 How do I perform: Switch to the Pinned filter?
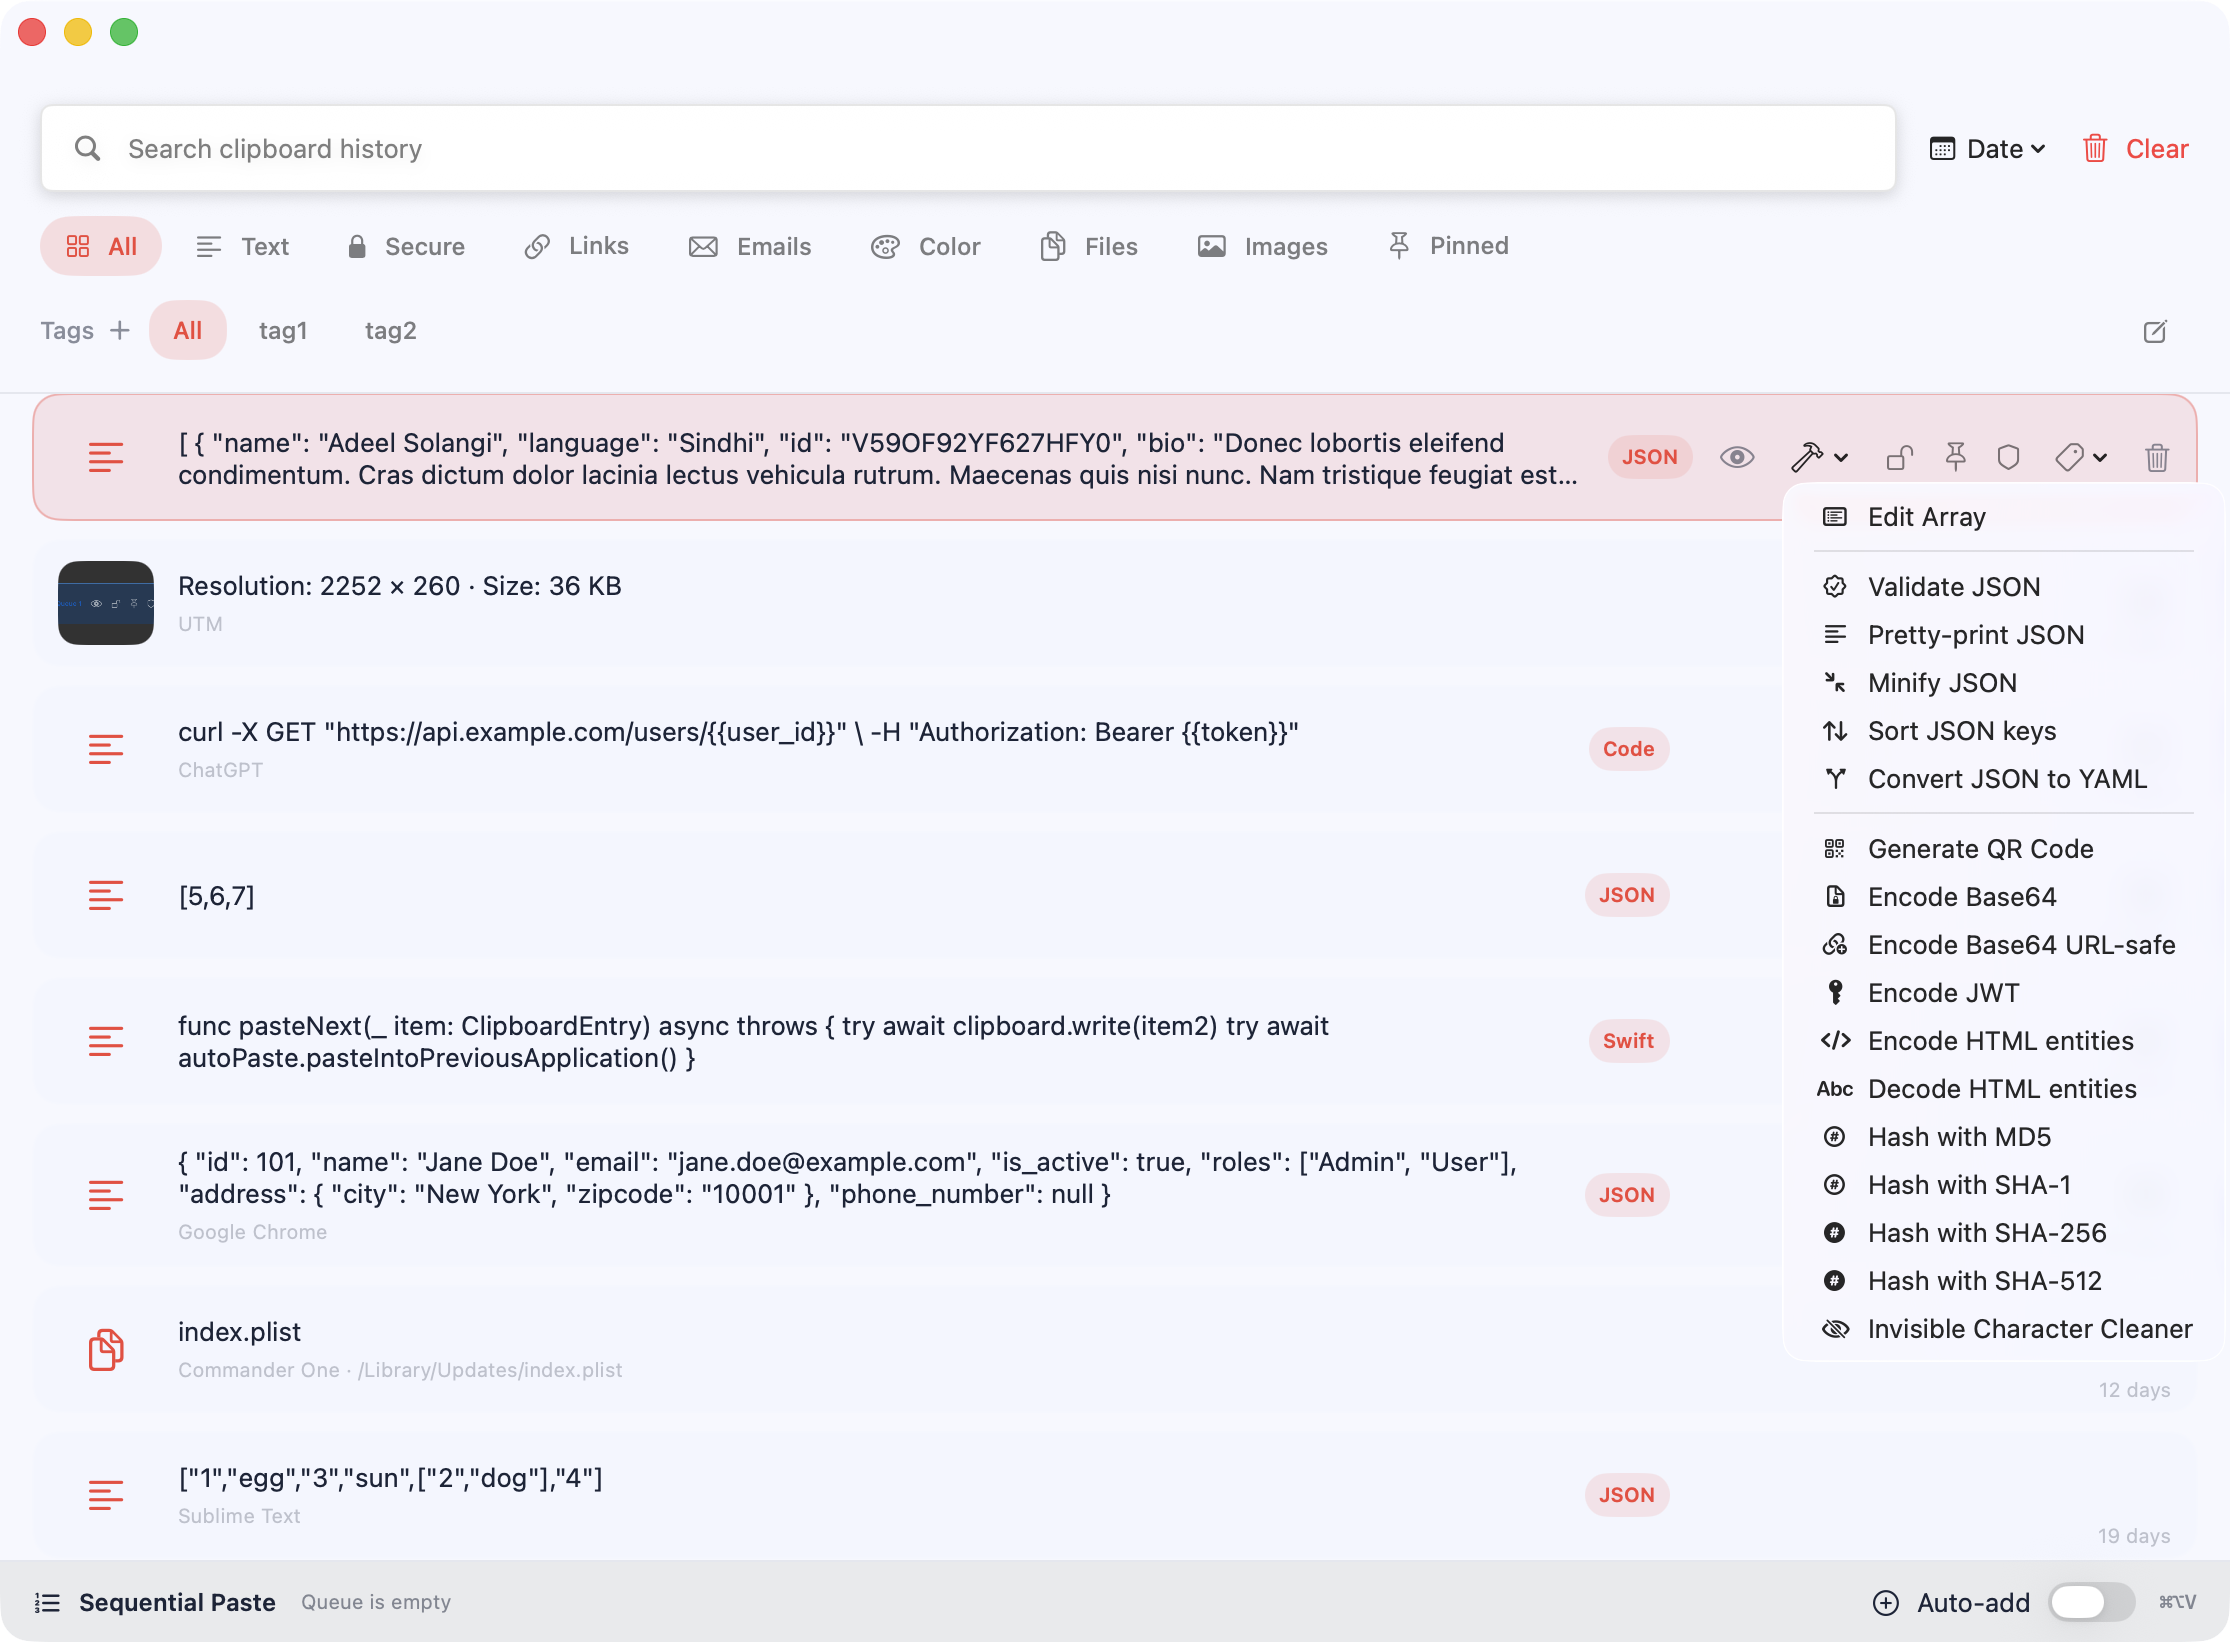click(x=1448, y=246)
